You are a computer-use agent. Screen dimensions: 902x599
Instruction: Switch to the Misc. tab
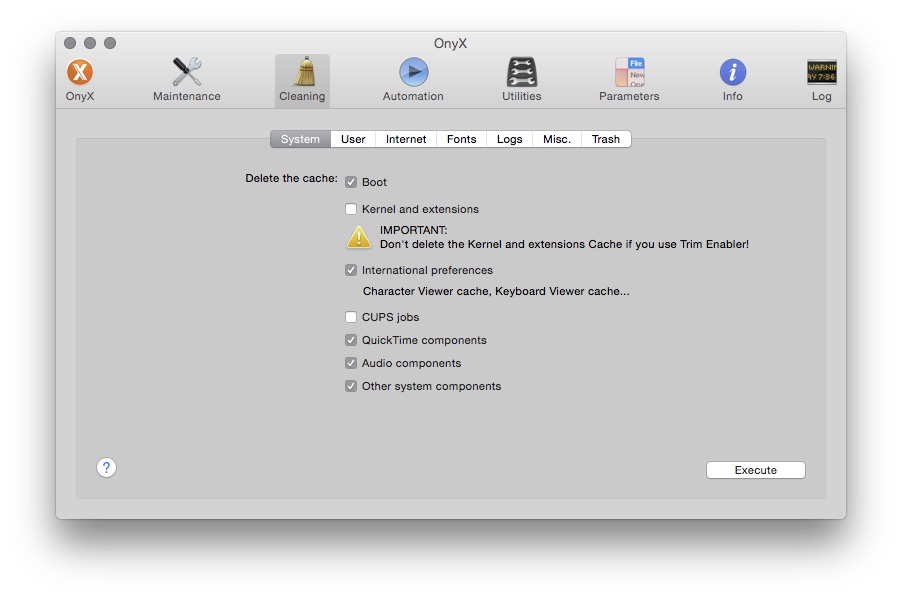(x=557, y=139)
